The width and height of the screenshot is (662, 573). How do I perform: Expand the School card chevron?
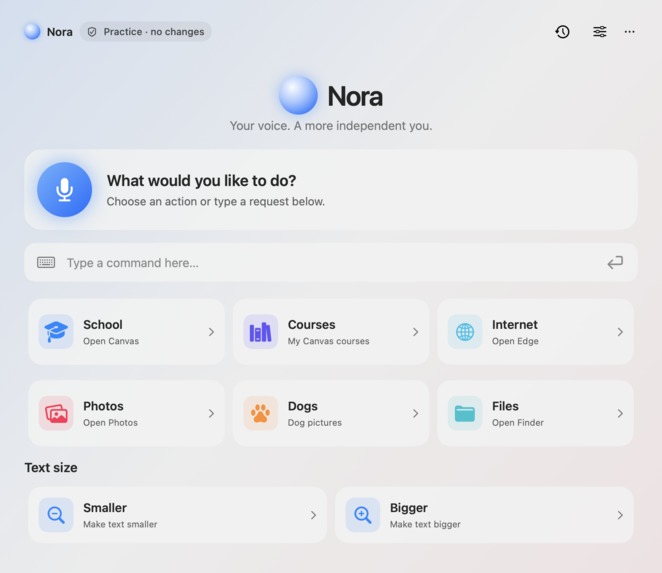[212, 332]
